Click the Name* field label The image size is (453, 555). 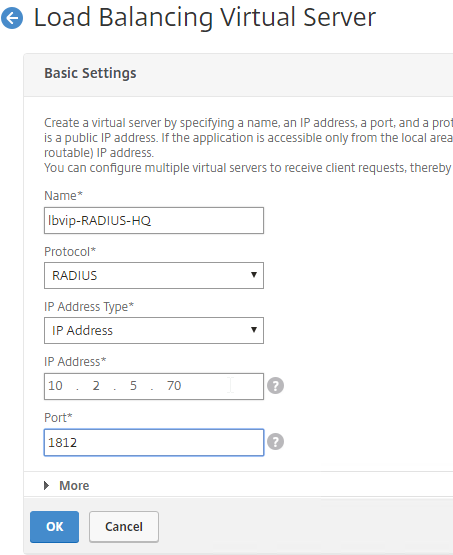[x=63, y=196]
